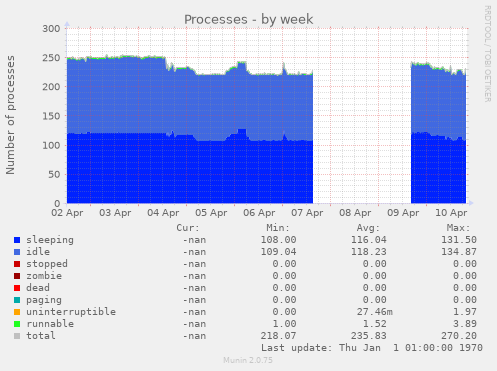The height and width of the screenshot is (371, 497).
Task: Click the 'Processes - by week' title
Action: 249,19
